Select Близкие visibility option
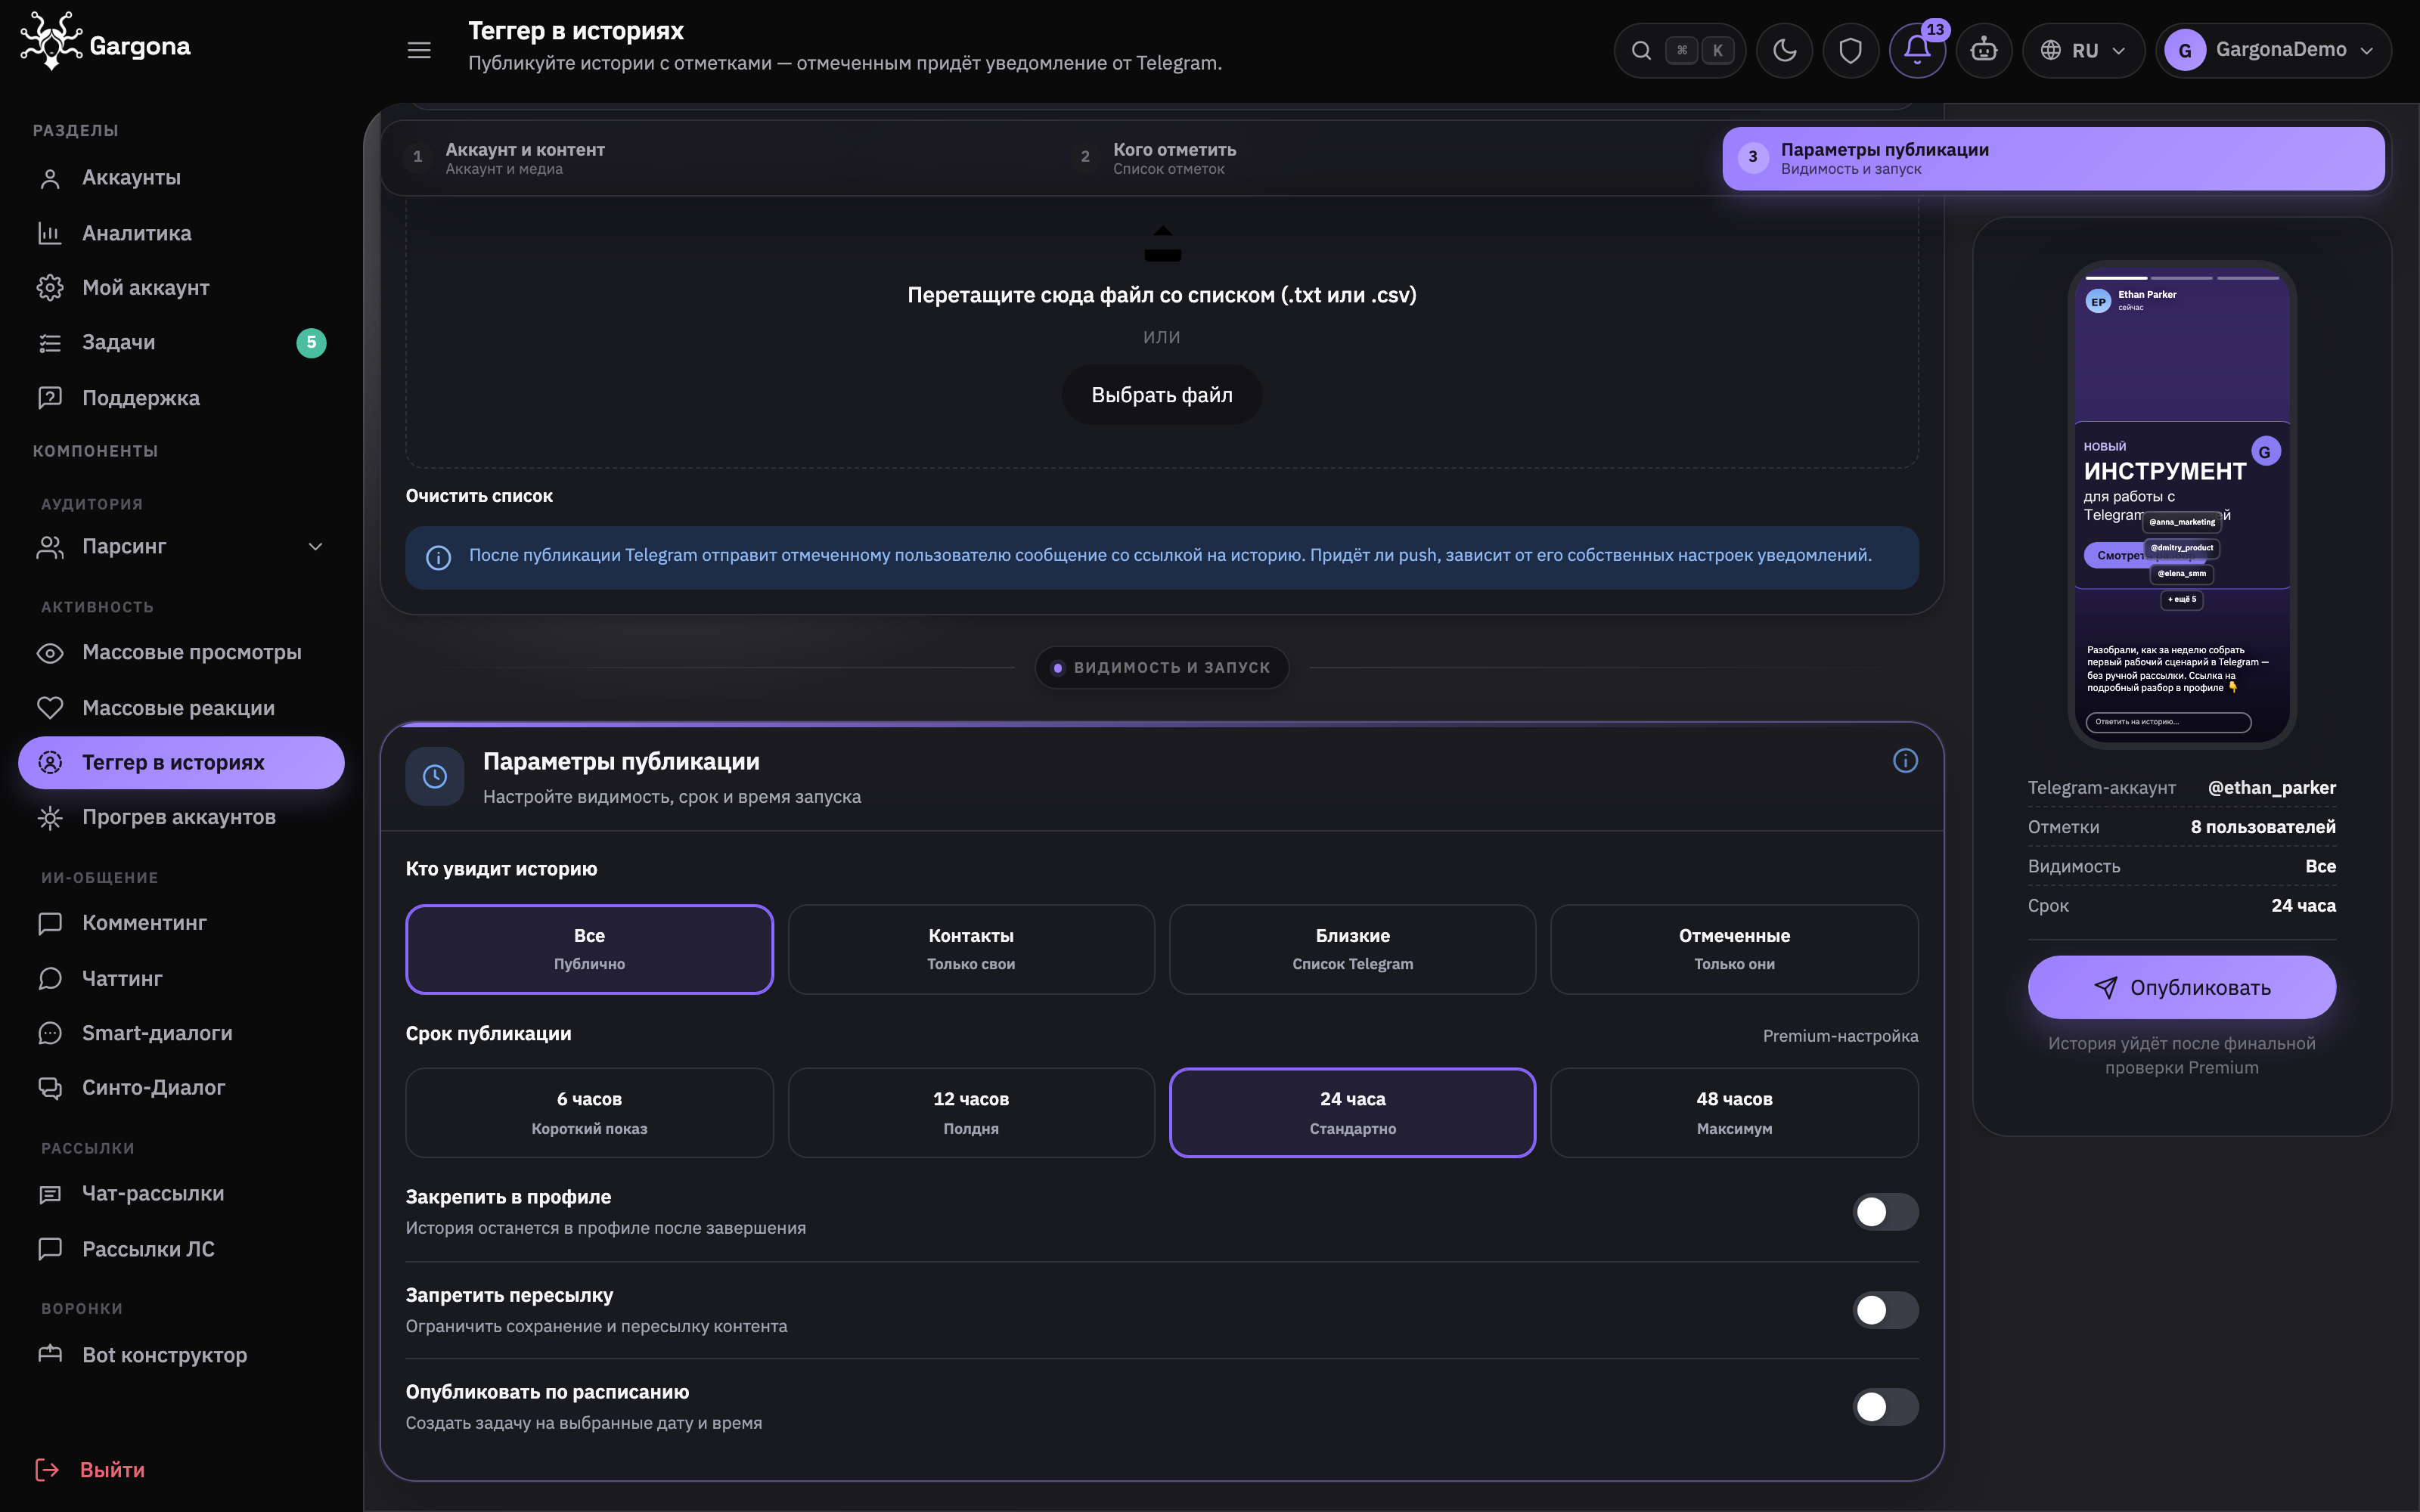This screenshot has height=1512, width=2420. [x=1352, y=949]
